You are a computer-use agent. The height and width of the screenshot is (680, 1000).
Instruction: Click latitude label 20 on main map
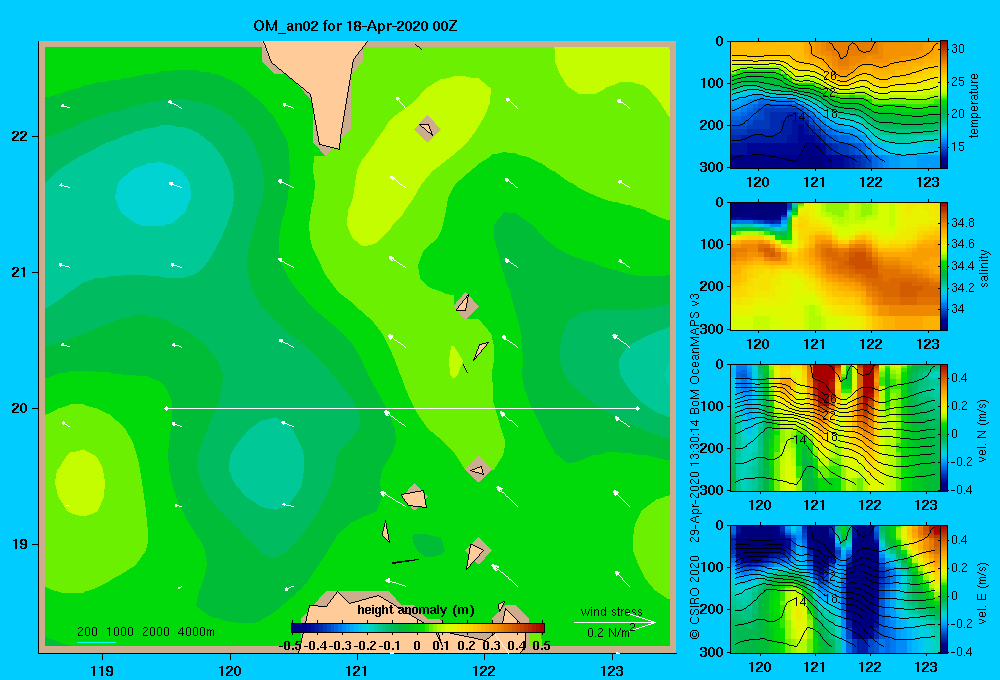(x=19, y=408)
